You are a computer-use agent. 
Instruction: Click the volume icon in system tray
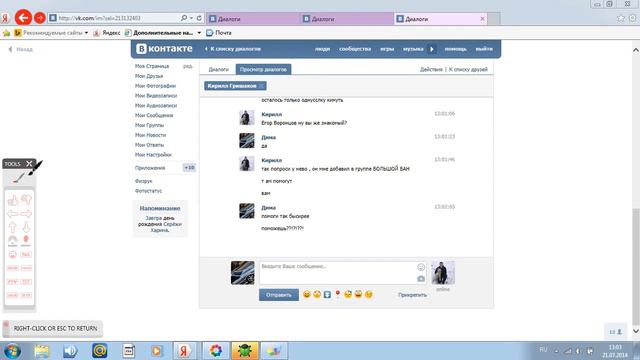[578, 351]
